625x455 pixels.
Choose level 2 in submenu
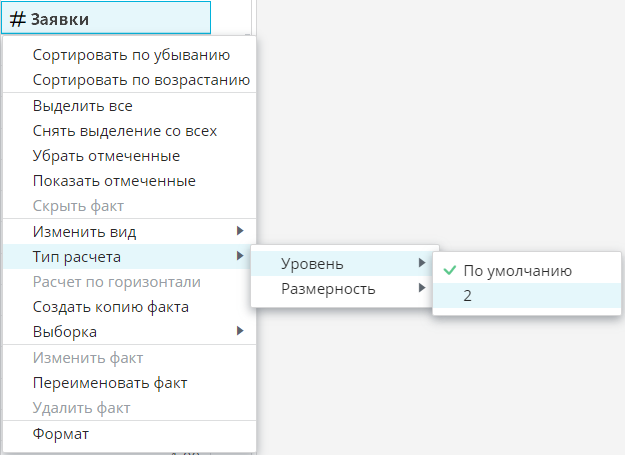coord(468,296)
